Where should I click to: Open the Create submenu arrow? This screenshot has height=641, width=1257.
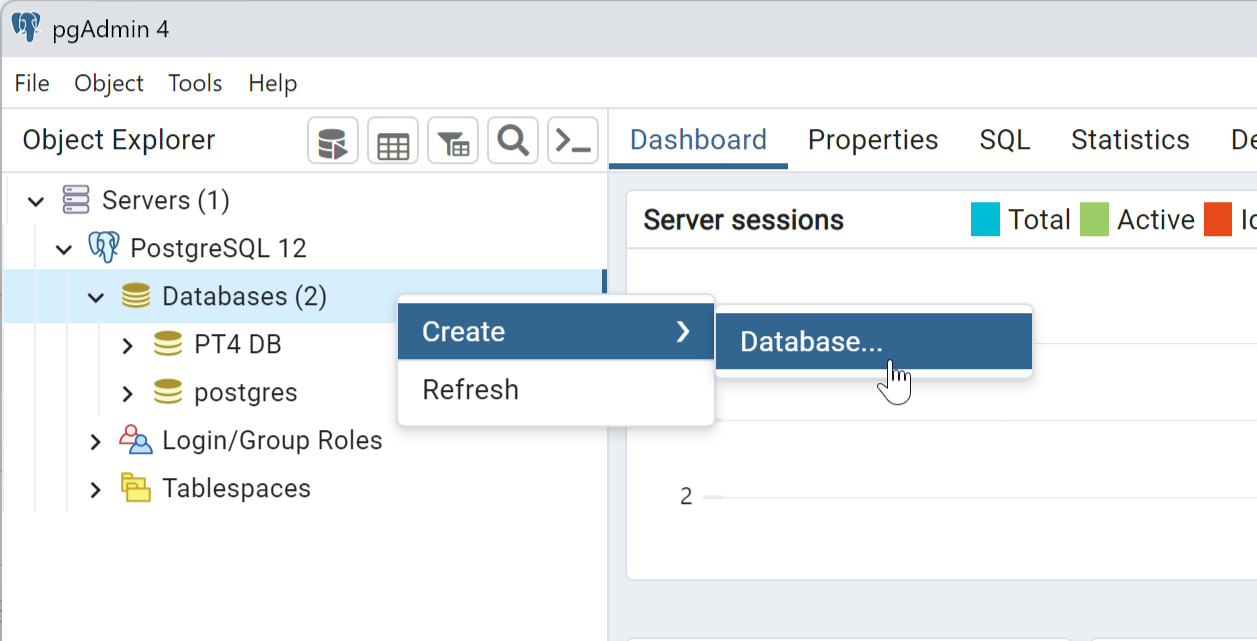pos(683,331)
